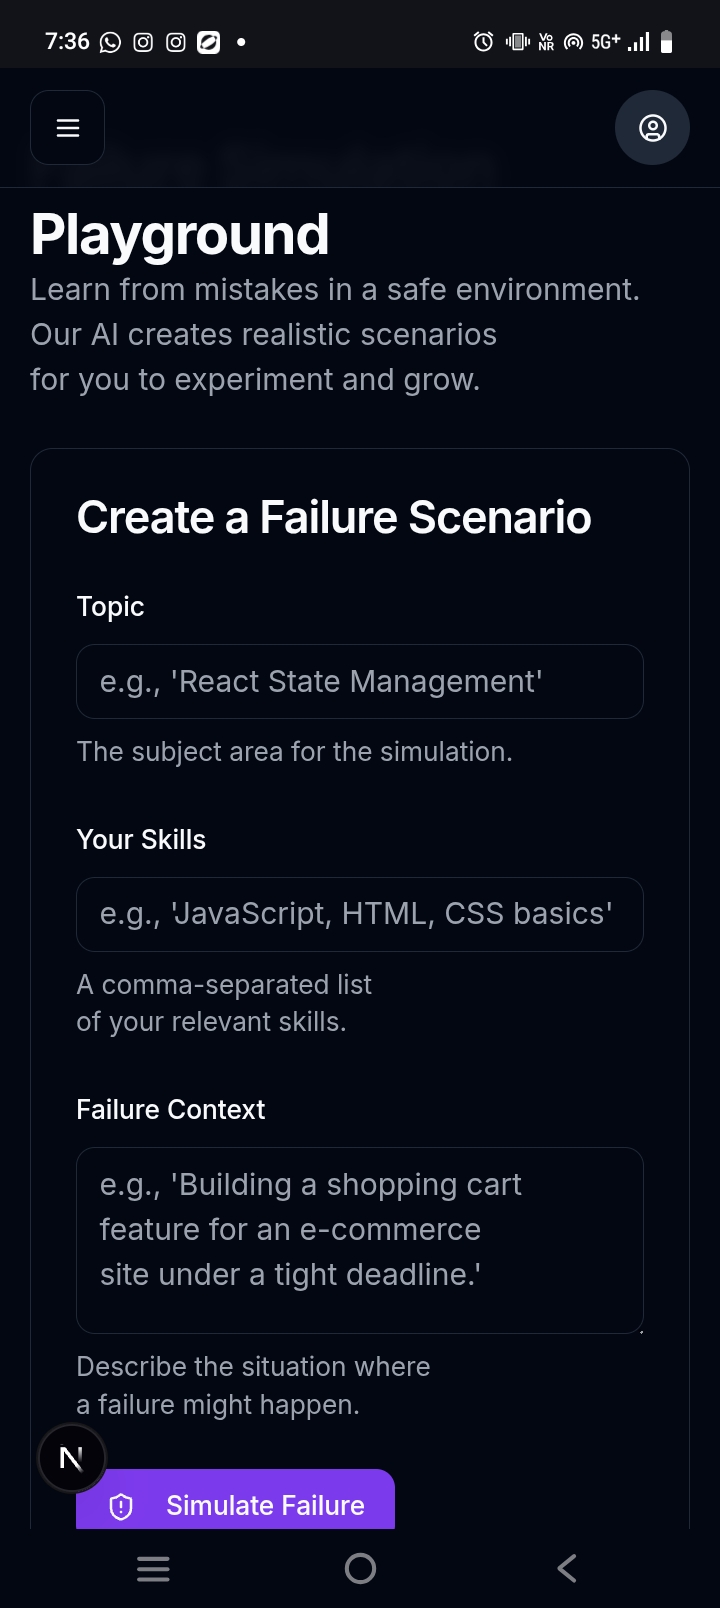Tap the Create a Failure Scenario heading
720x1608 pixels.
[334, 517]
